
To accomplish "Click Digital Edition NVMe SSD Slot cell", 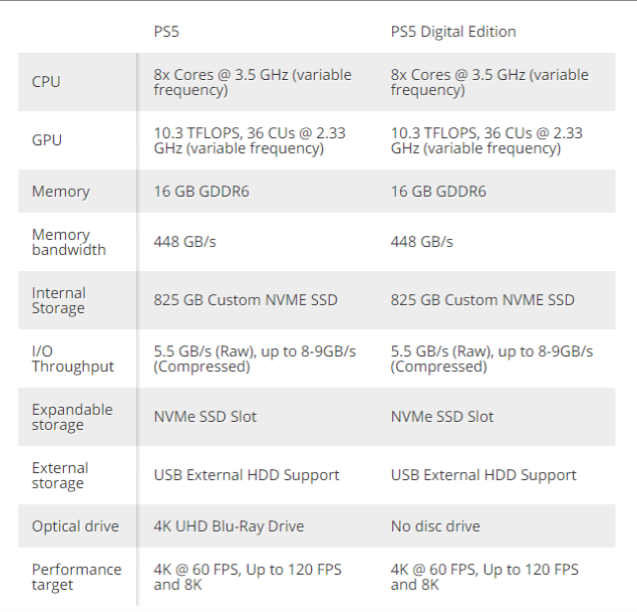I will point(442,417).
